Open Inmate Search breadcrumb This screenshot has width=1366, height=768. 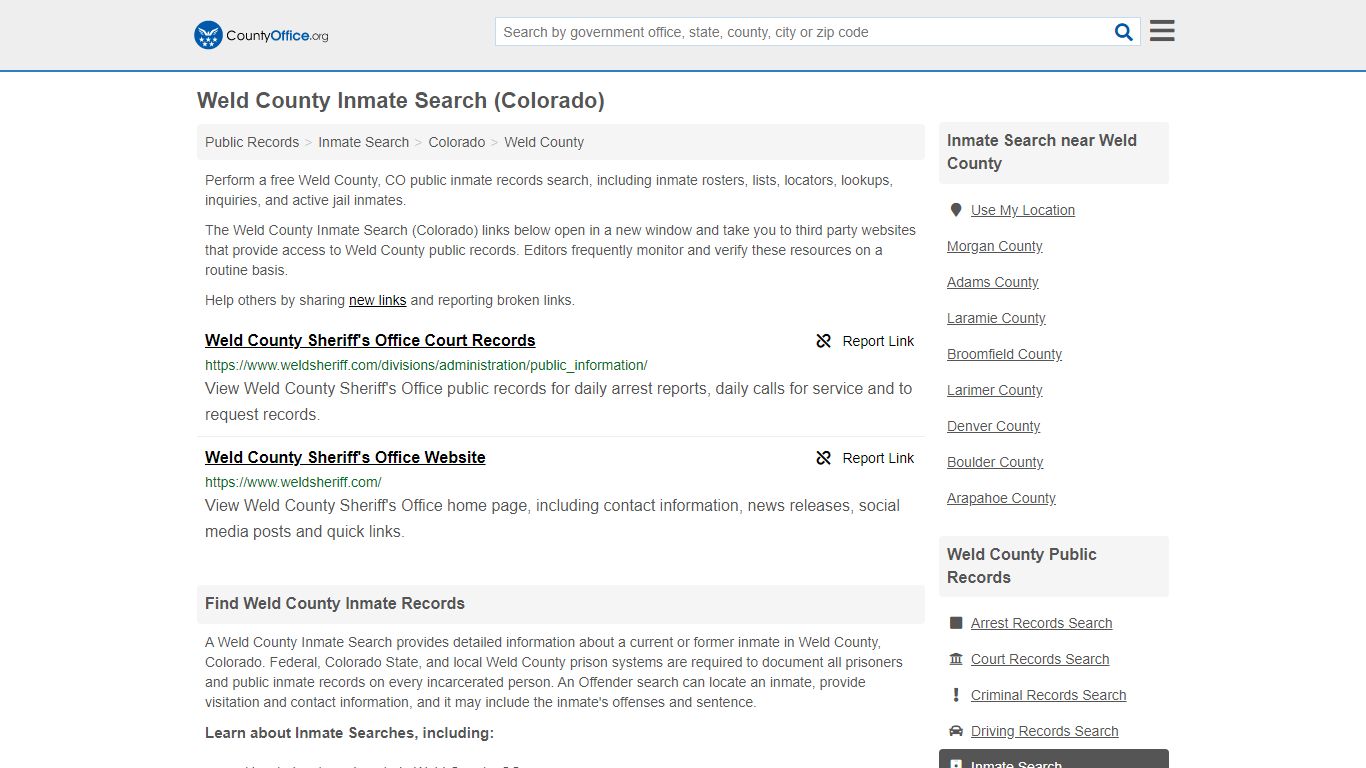(x=363, y=142)
